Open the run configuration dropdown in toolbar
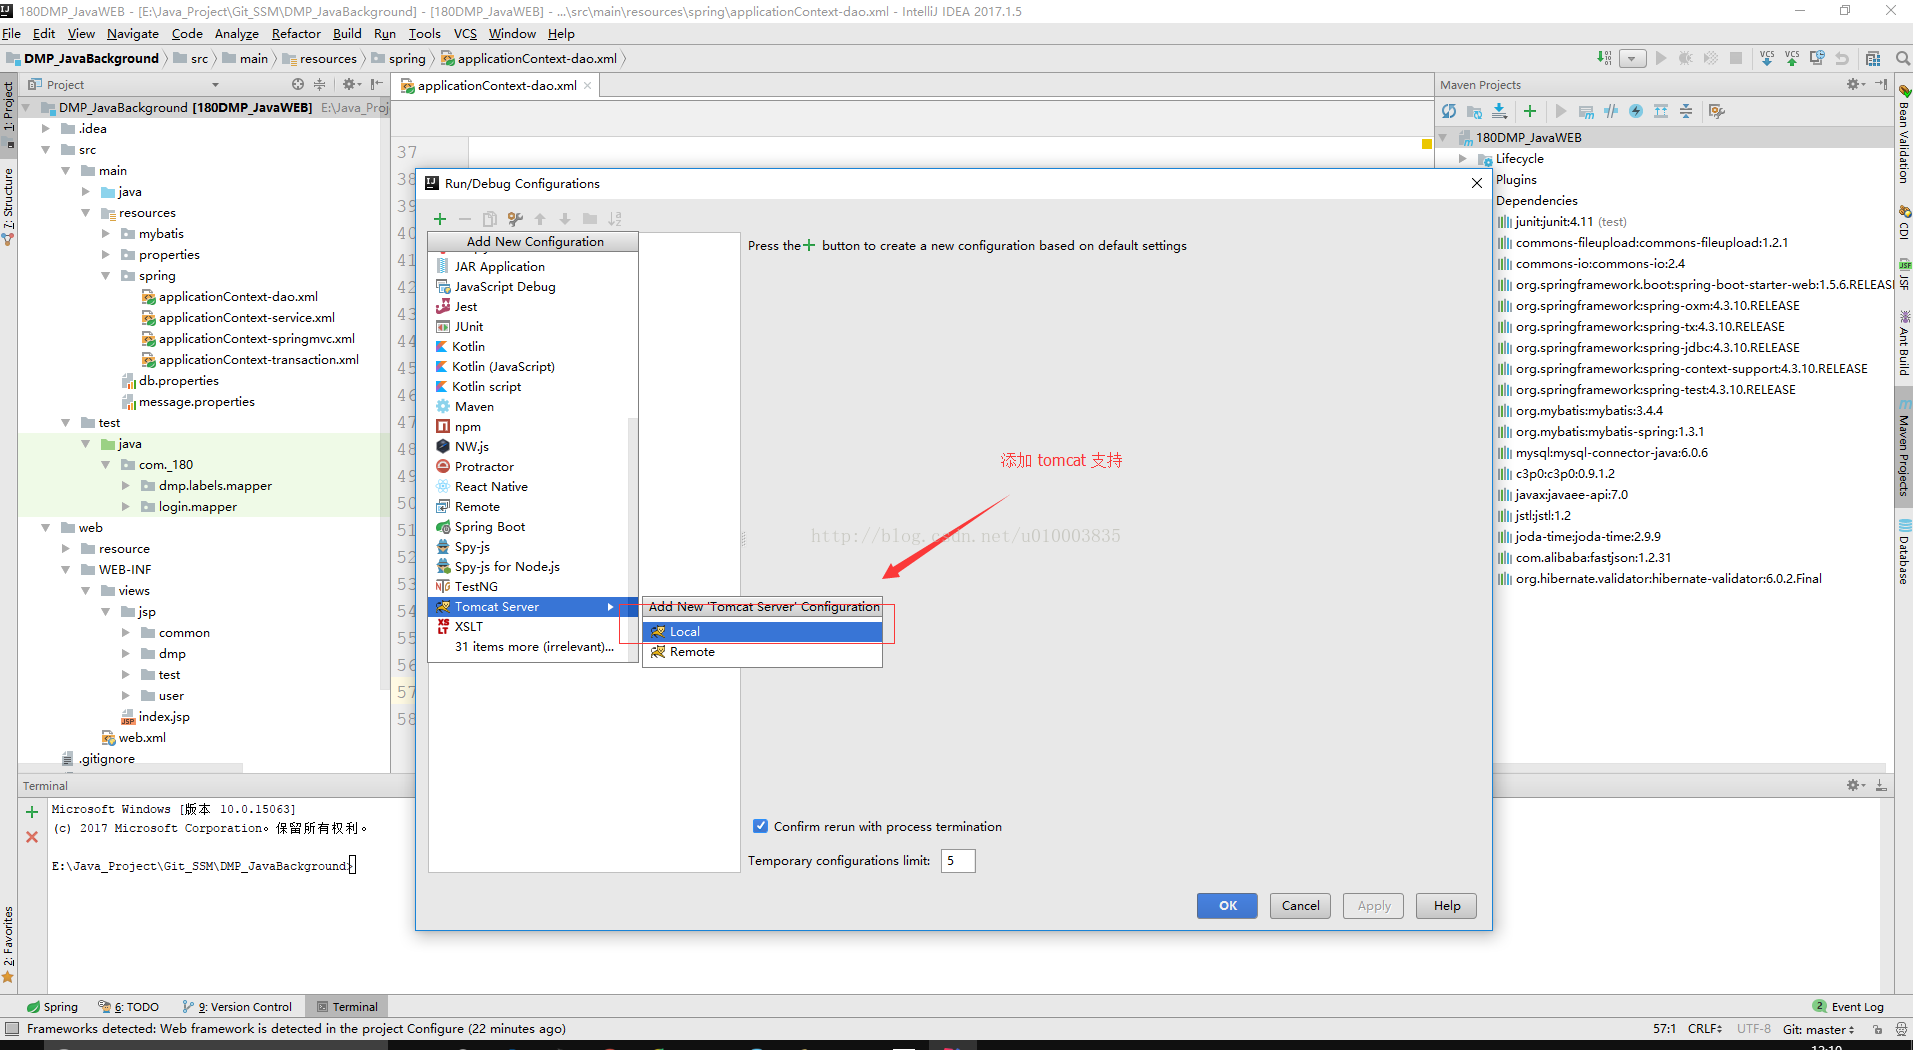1913x1050 pixels. (1632, 58)
